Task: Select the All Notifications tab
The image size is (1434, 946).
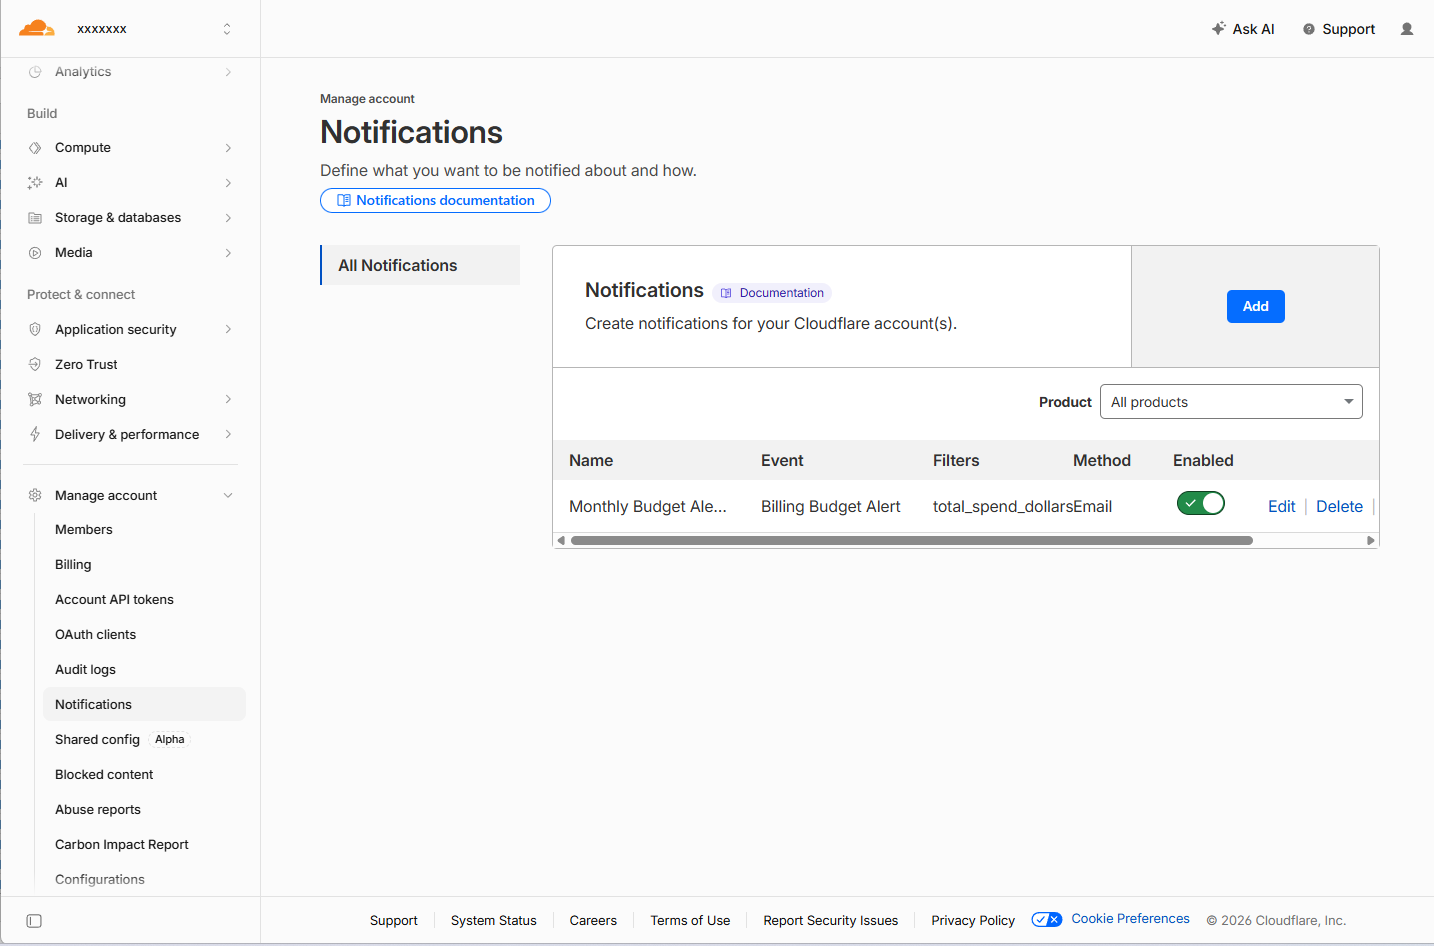Action: (x=420, y=265)
